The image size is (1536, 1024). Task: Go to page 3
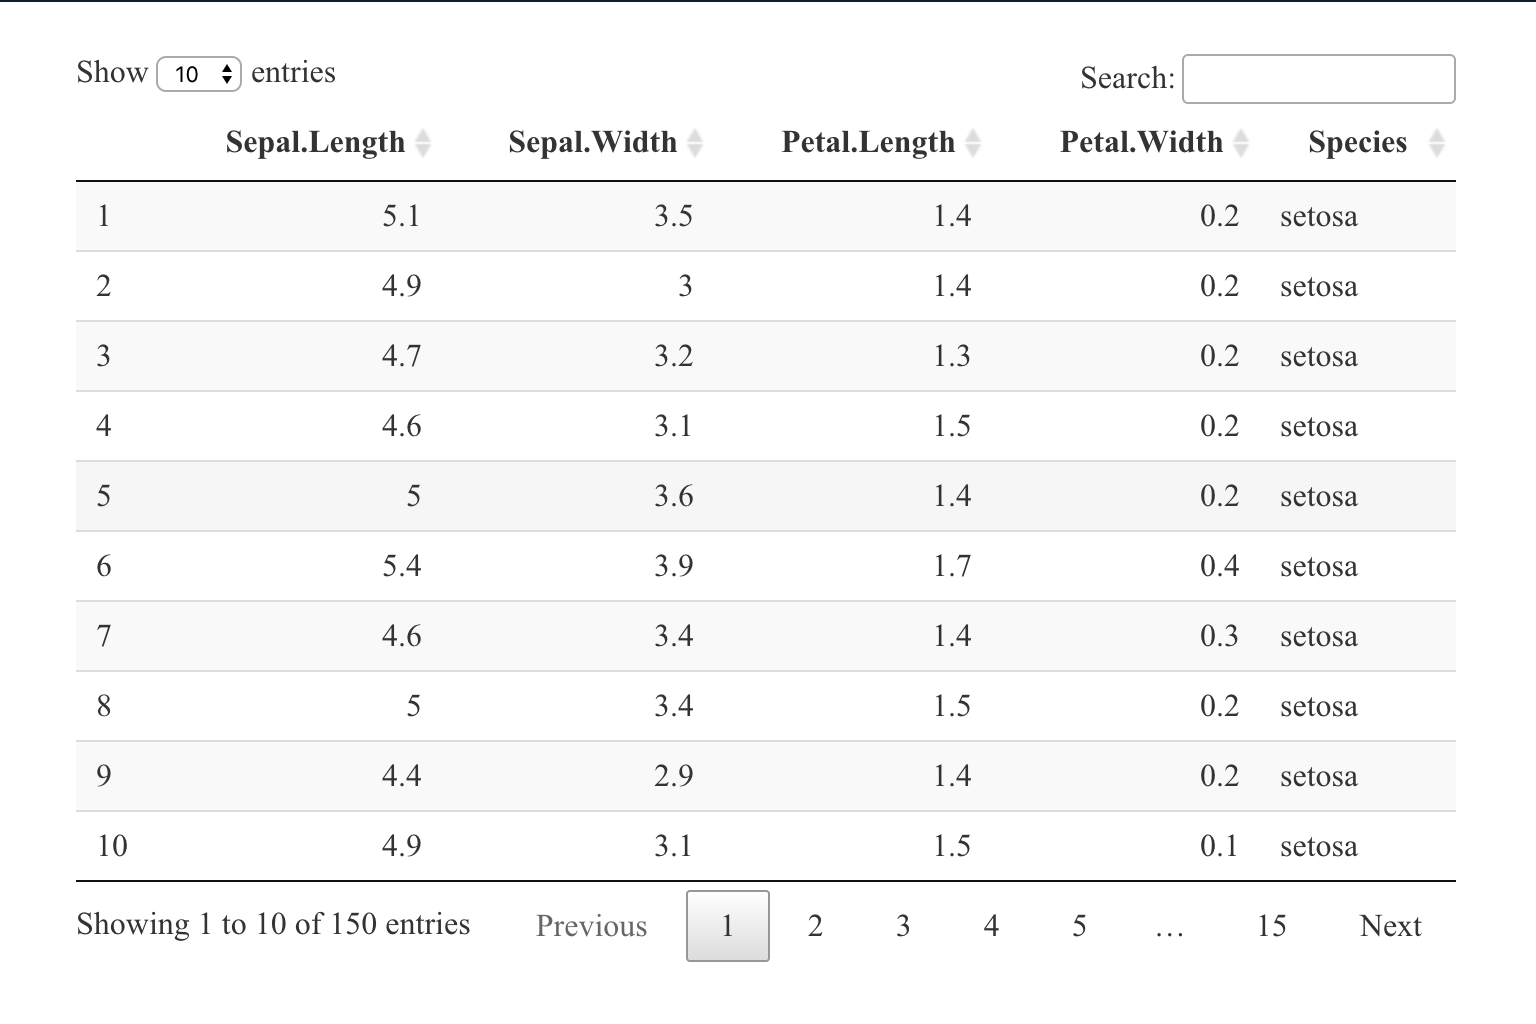click(903, 926)
